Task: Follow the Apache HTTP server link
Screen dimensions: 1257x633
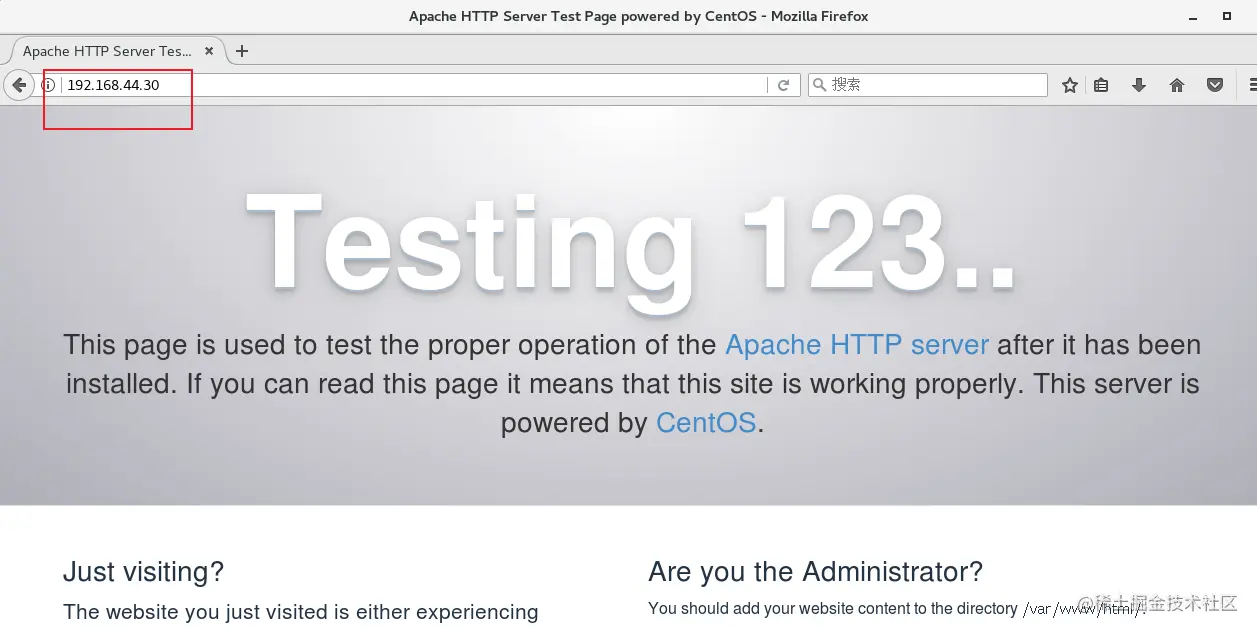Action: 857,345
